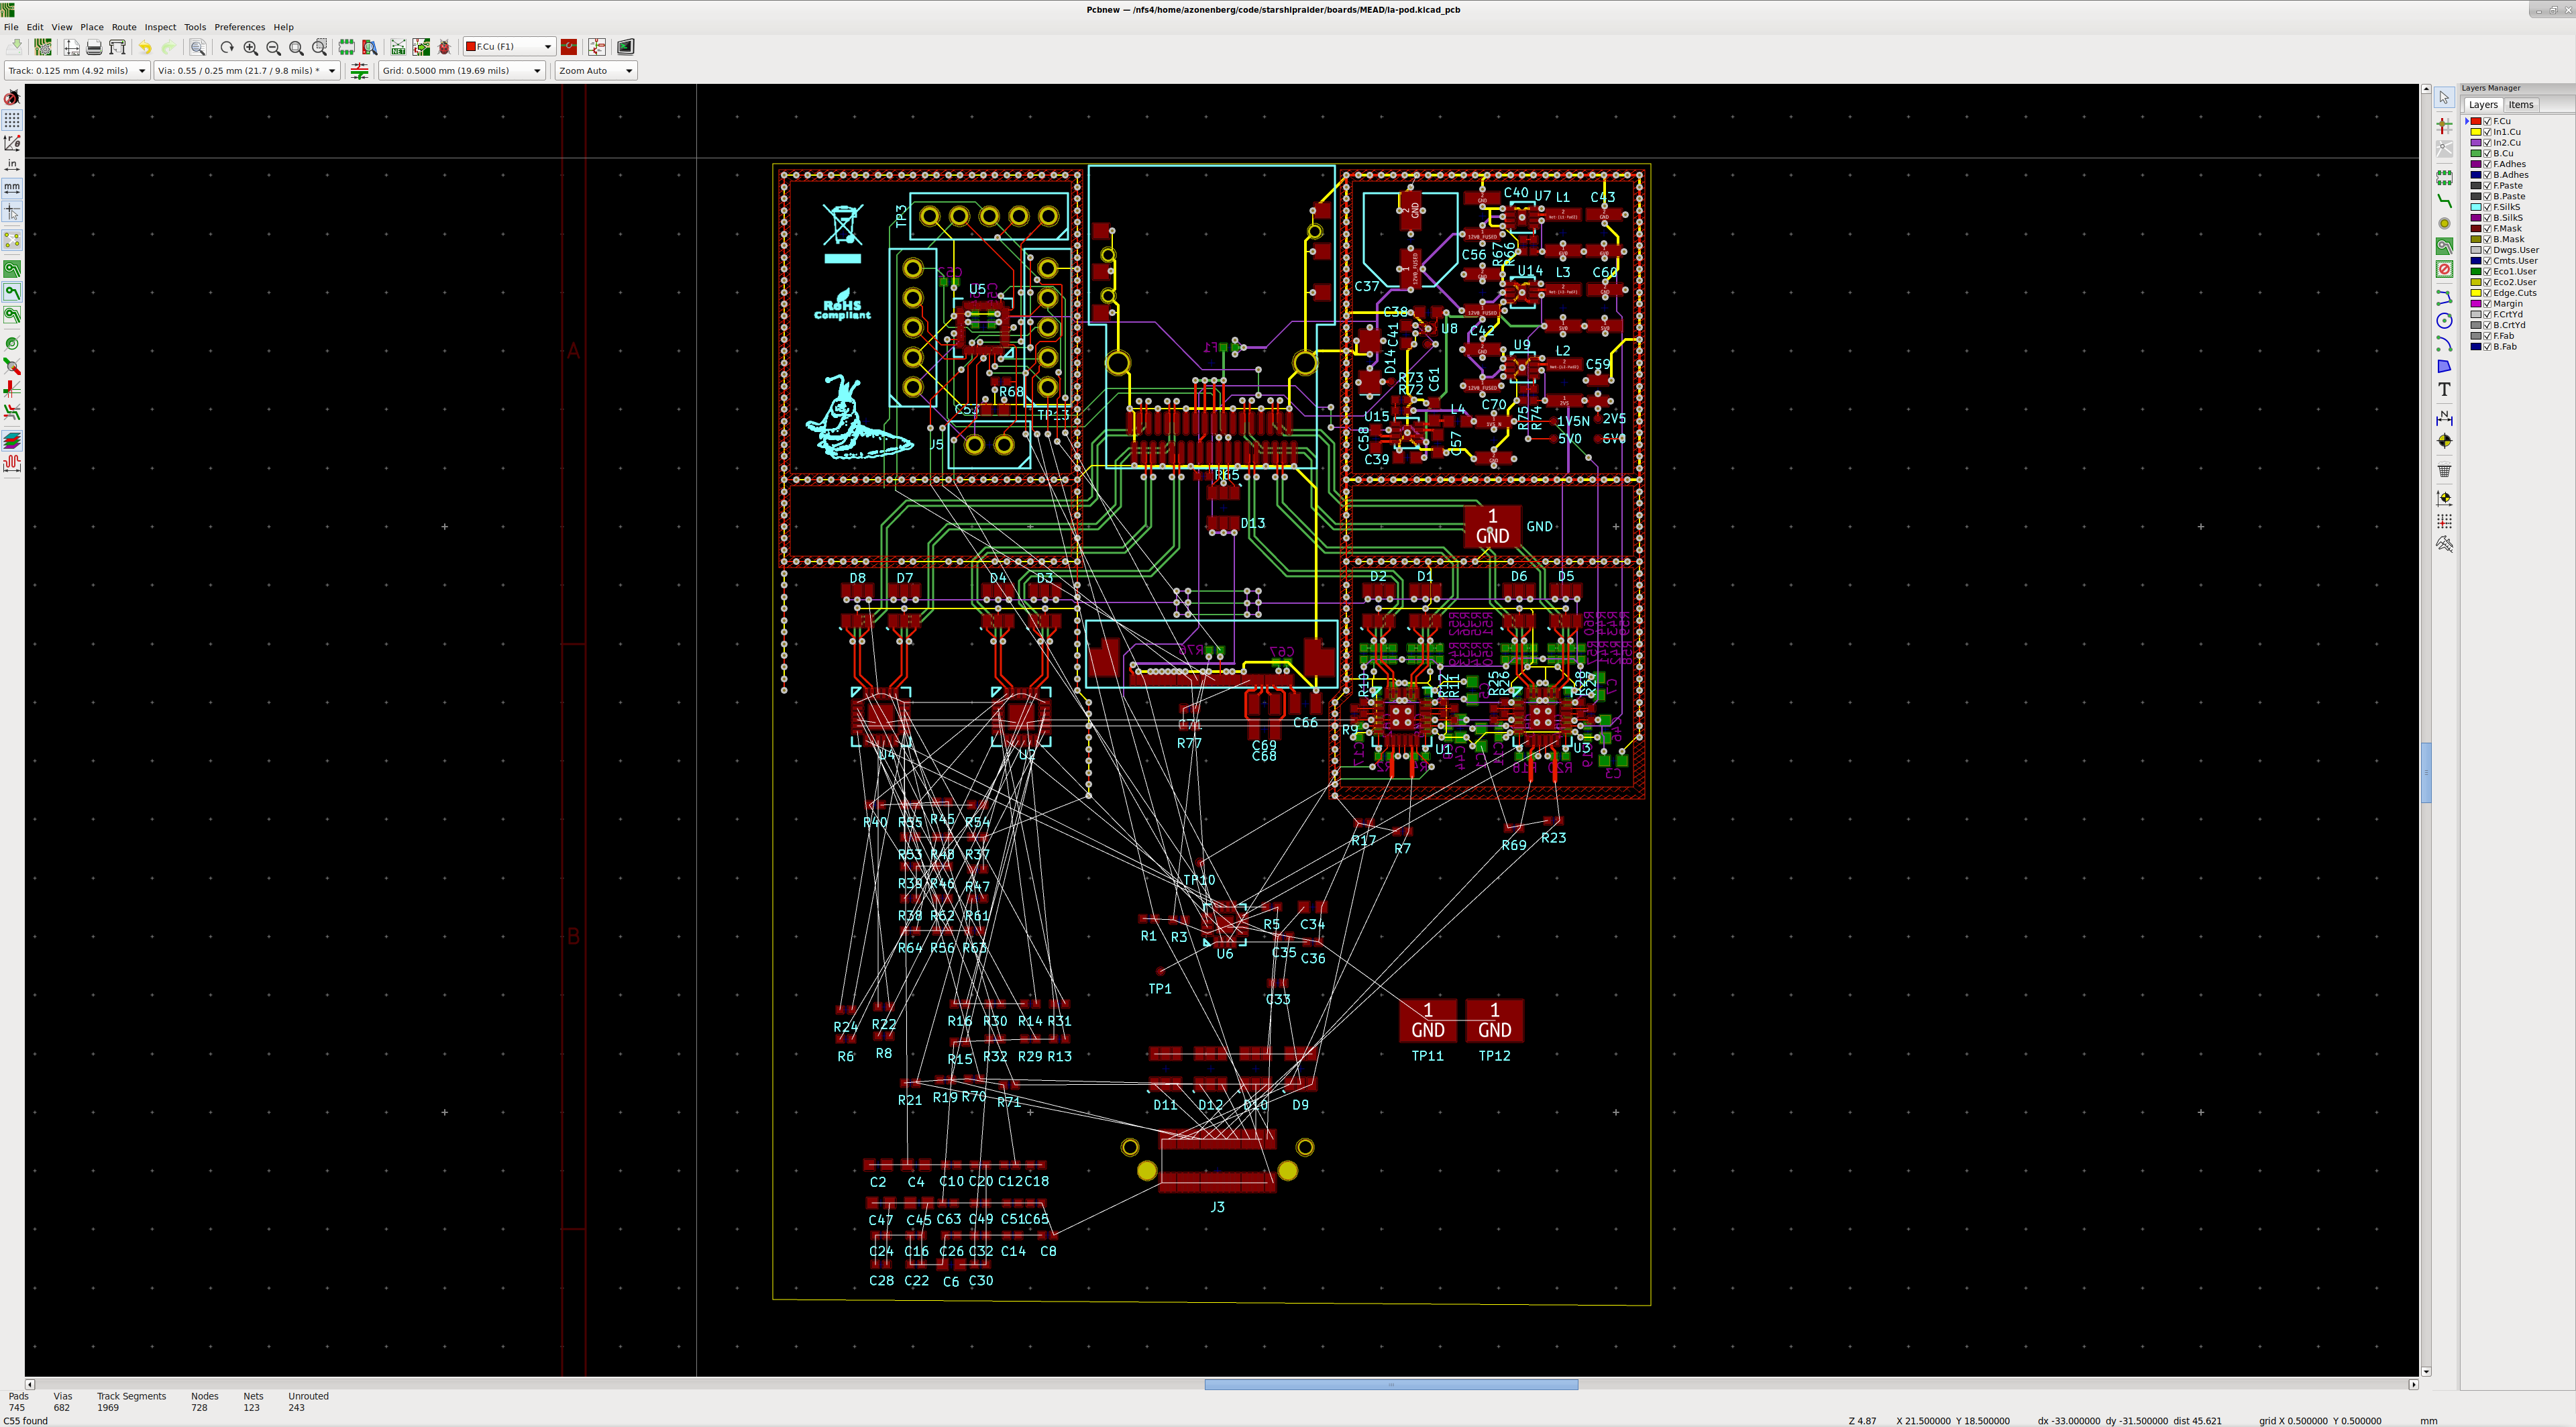The image size is (2576, 1427).
Task: Switch to the Items tab
Action: pos(2521,105)
